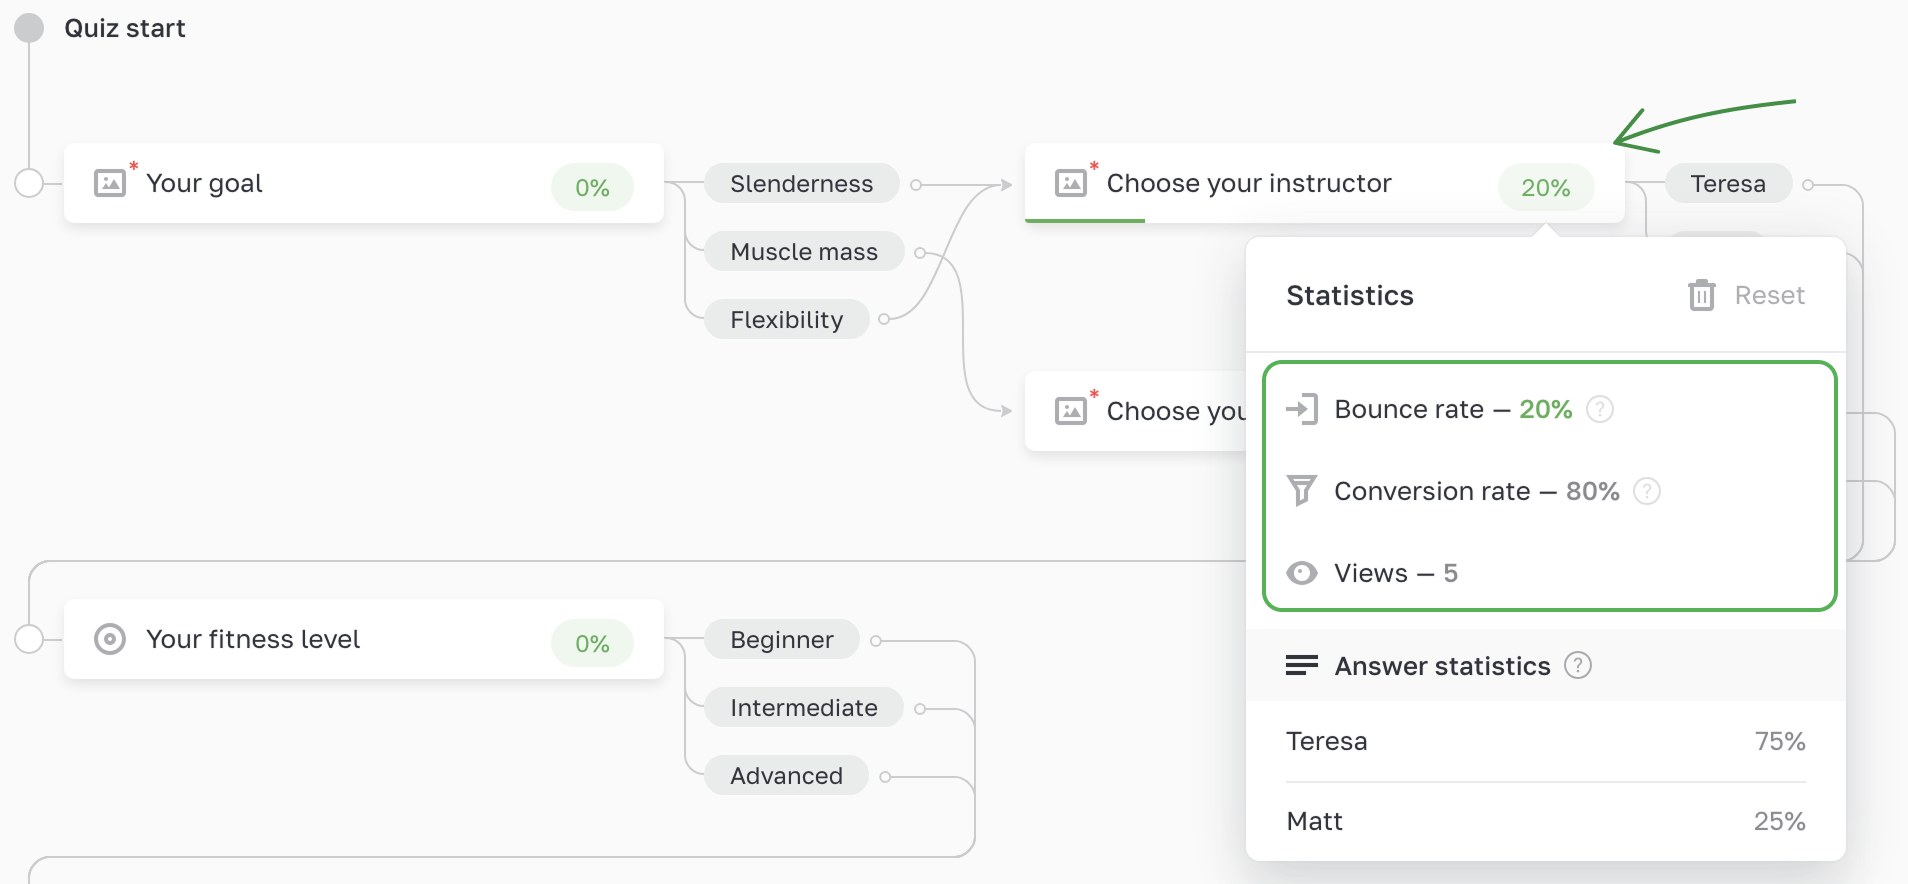Click the trash icon beside Reset
Screen dimensions: 1908x884
[1701, 295]
